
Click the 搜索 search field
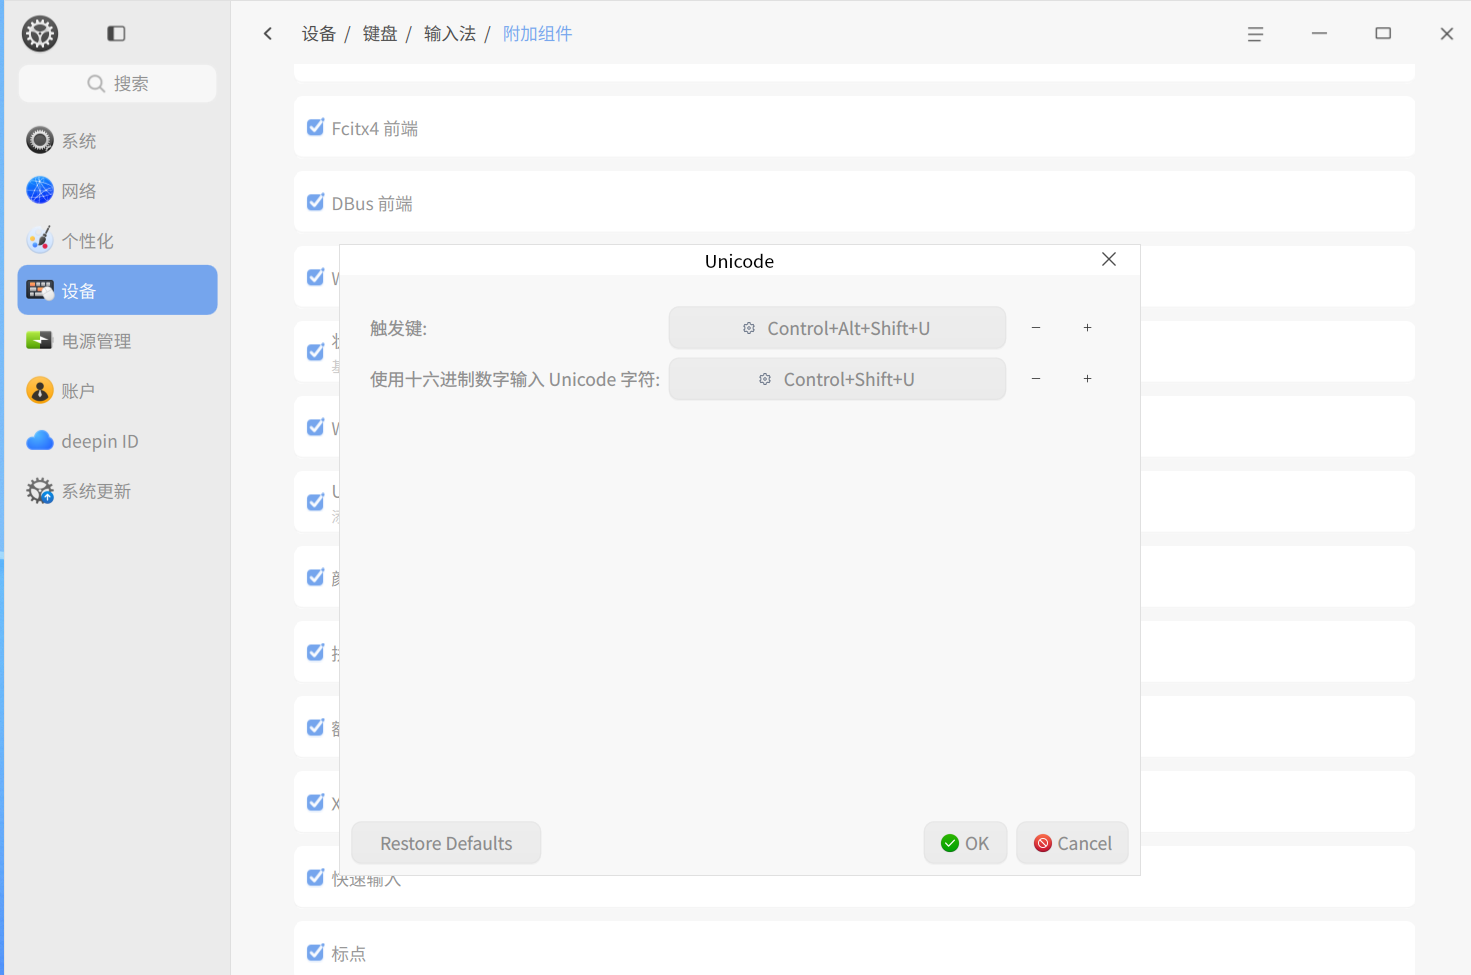[117, 84]
